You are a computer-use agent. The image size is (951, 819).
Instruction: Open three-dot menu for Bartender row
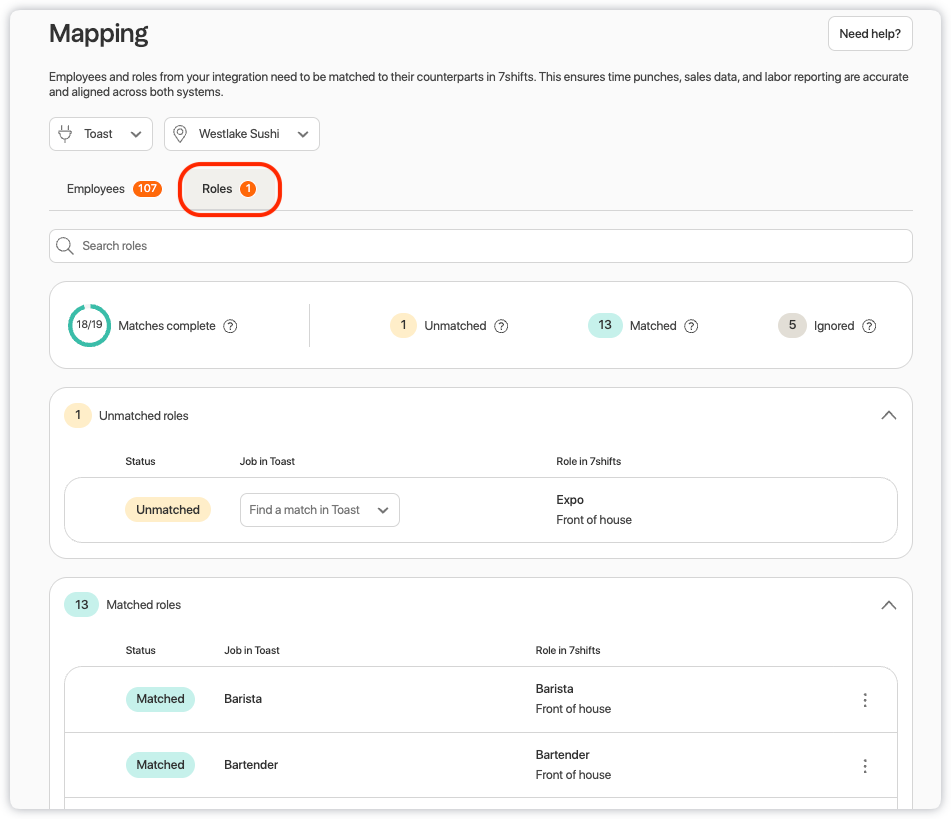pos(865,766)
